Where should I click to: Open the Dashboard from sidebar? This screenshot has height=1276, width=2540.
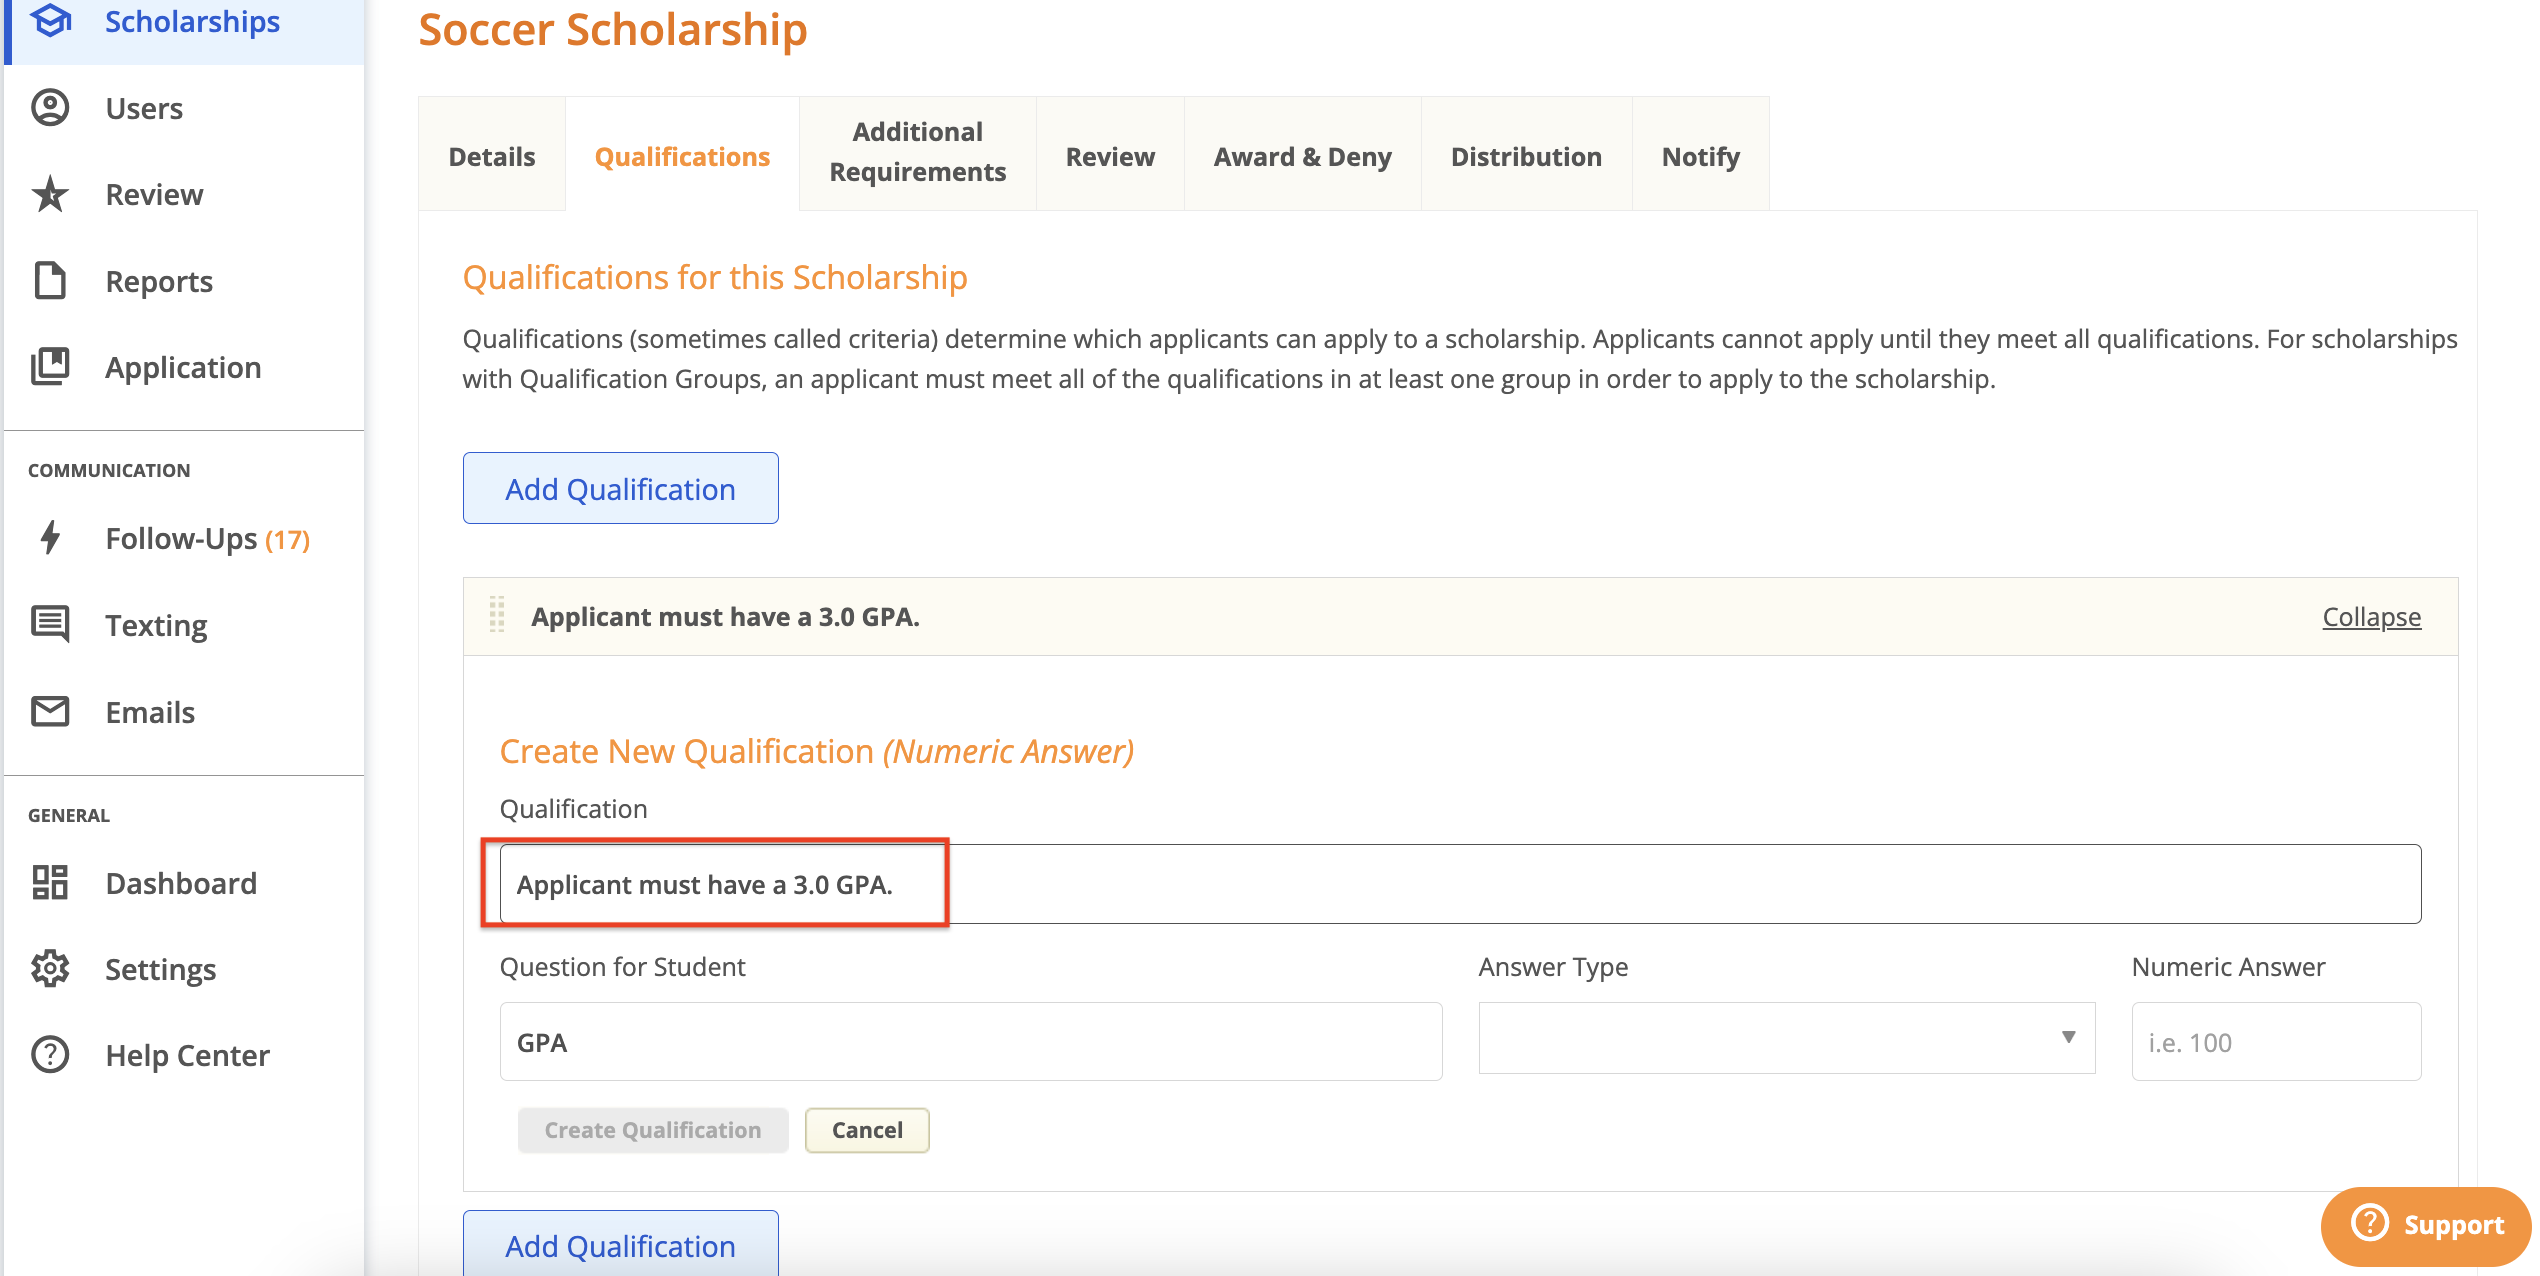pyautogui.click(x=180, y=883)
